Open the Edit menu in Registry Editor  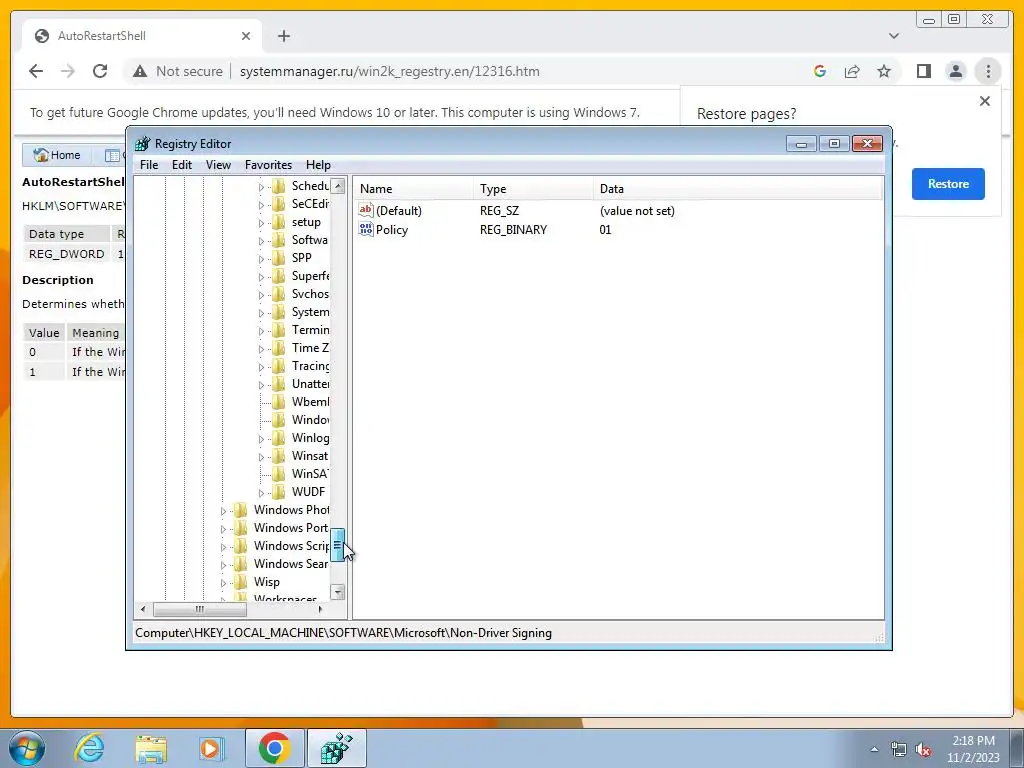[182, 165]
